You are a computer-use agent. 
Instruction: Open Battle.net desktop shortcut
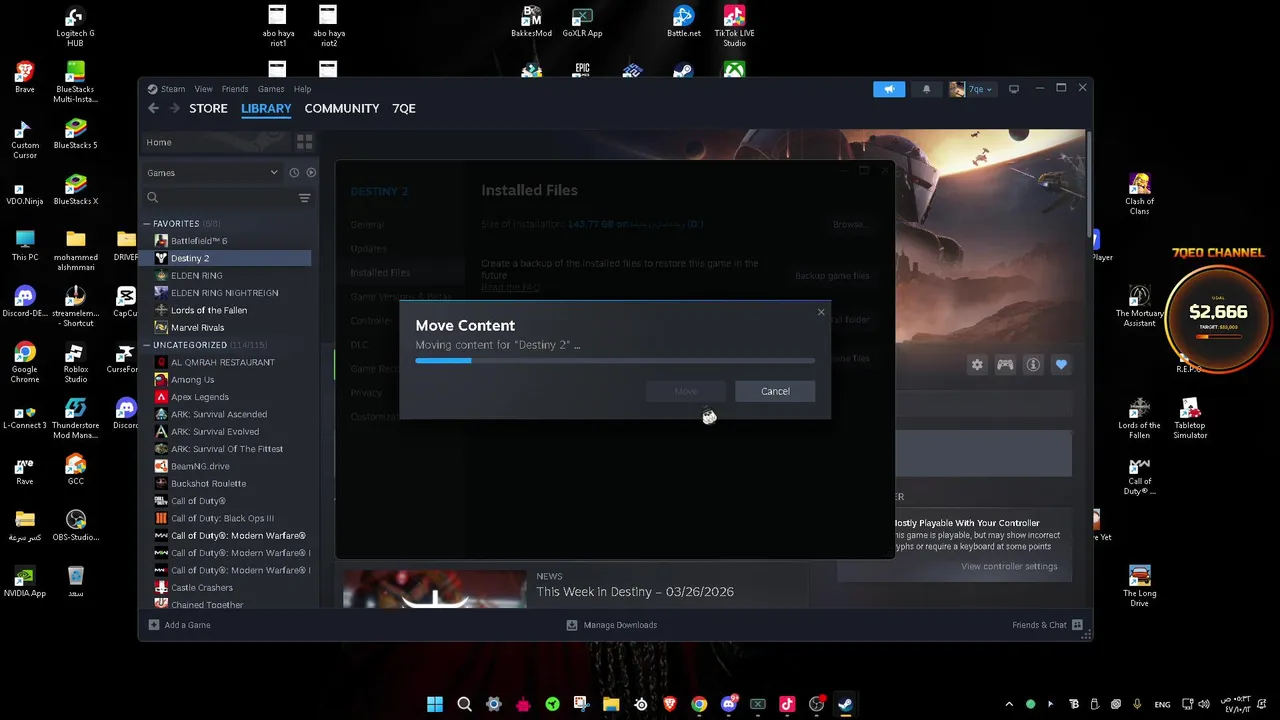pos(684,23)
